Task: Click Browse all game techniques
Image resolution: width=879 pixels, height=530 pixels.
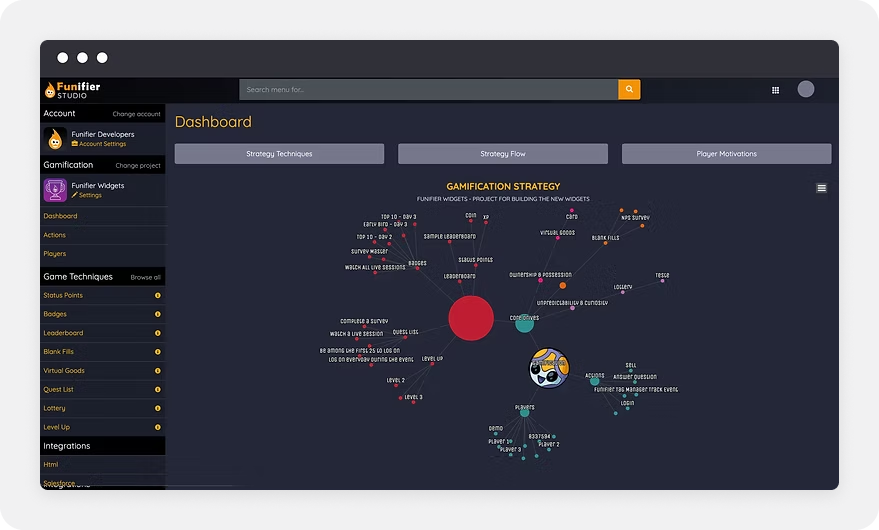Action: (x=145, y=277)
